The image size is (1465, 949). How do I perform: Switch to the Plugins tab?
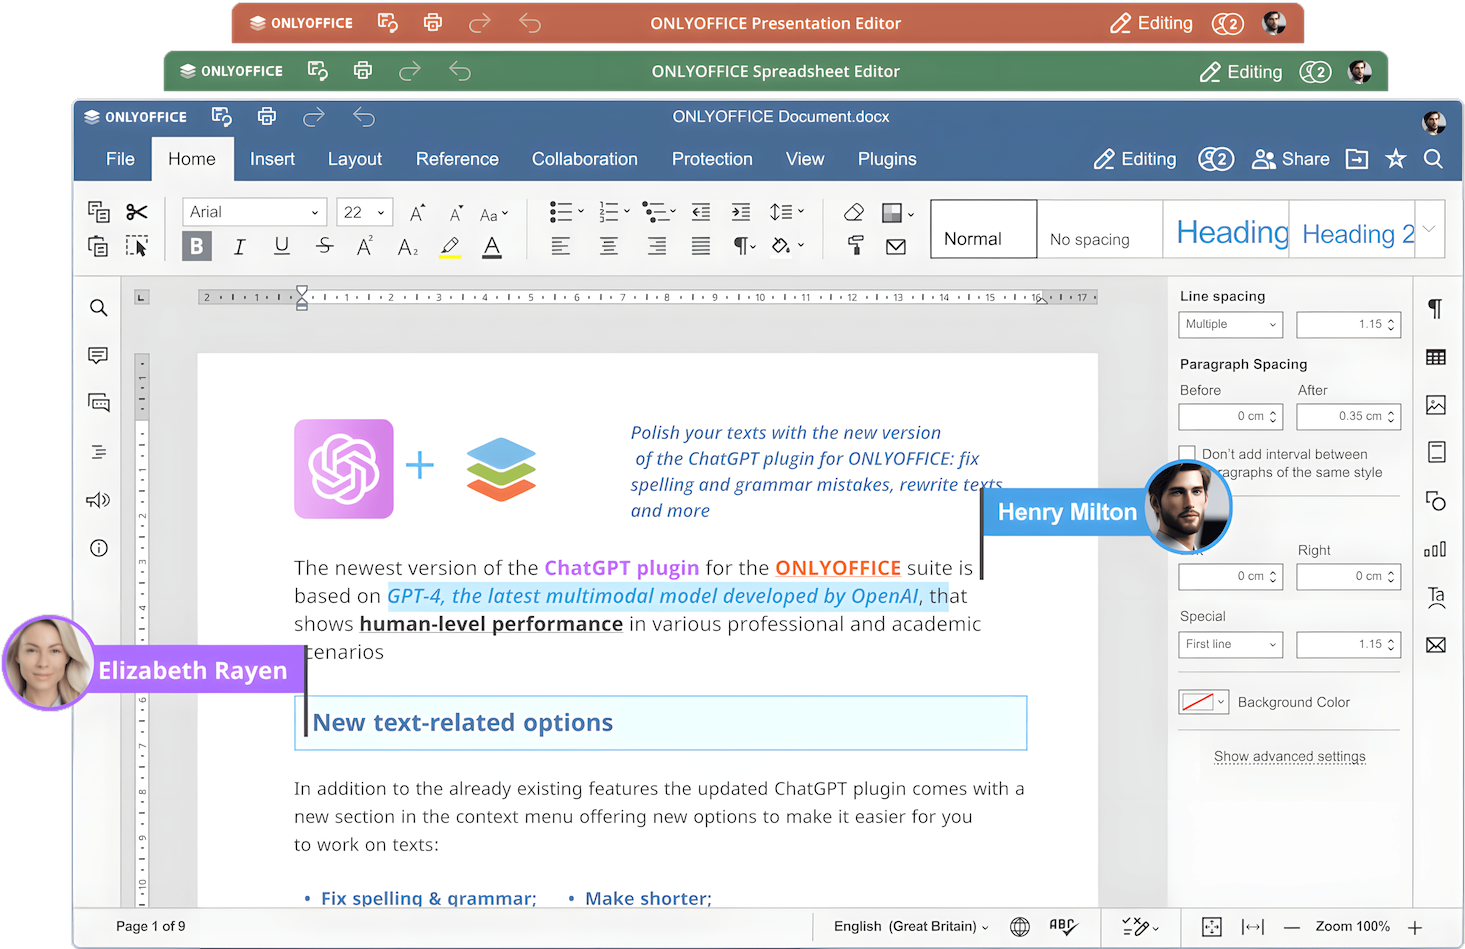[887, 159]
